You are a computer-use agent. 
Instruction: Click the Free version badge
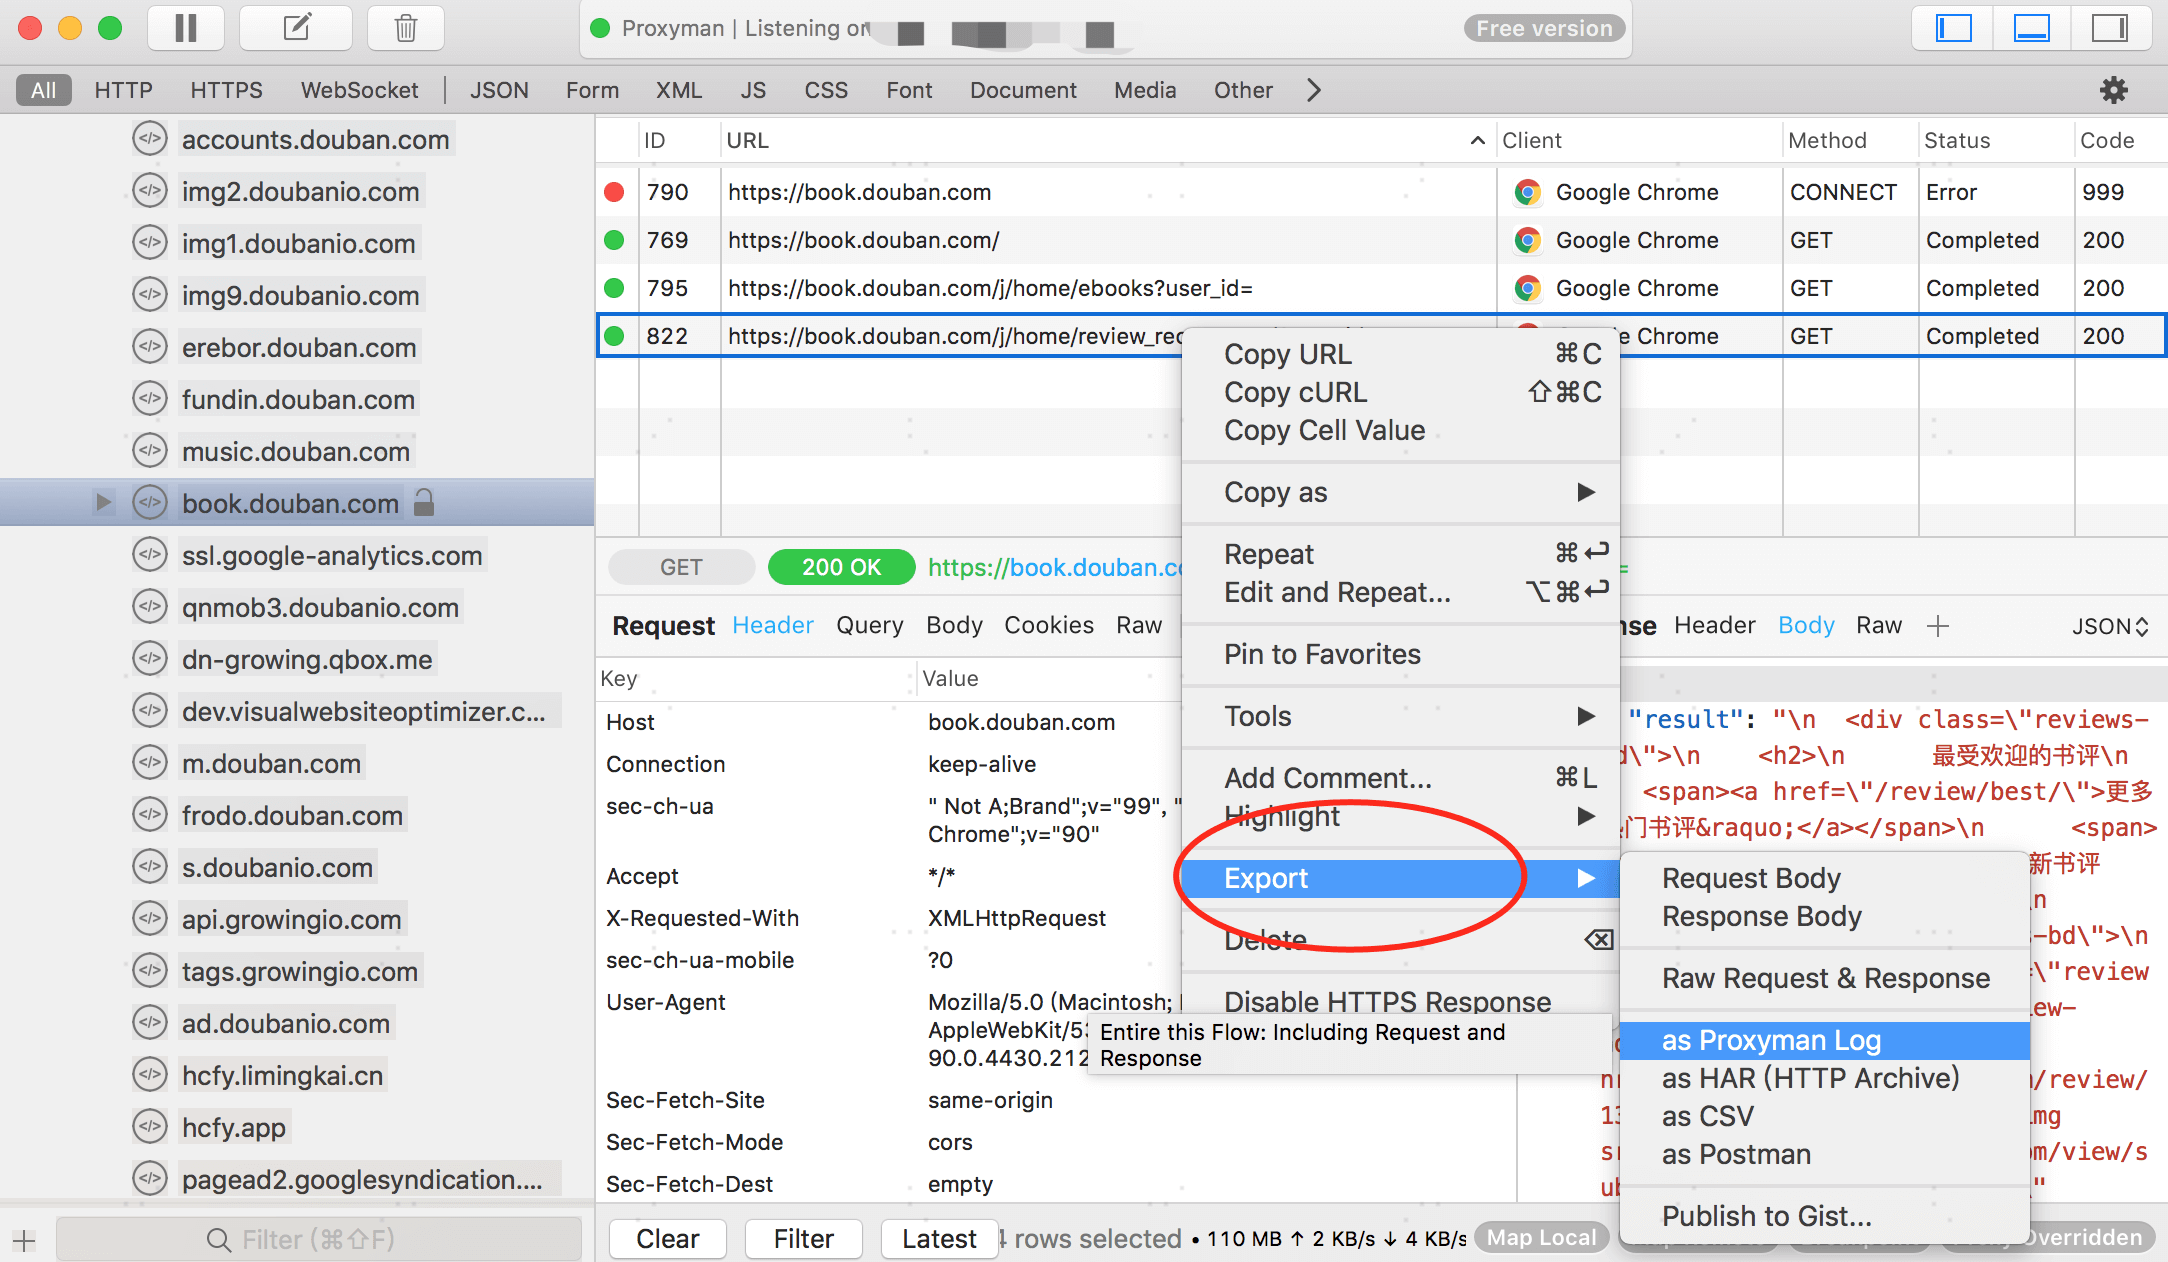1544,28
